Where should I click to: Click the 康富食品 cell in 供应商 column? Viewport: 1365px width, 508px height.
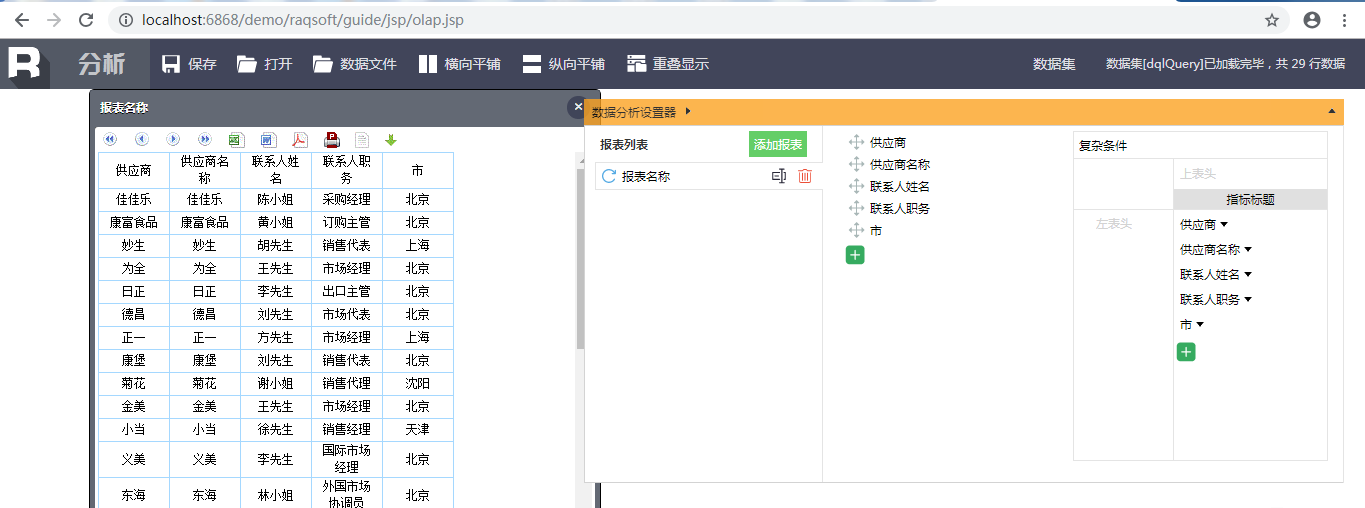tap(134, 223)
